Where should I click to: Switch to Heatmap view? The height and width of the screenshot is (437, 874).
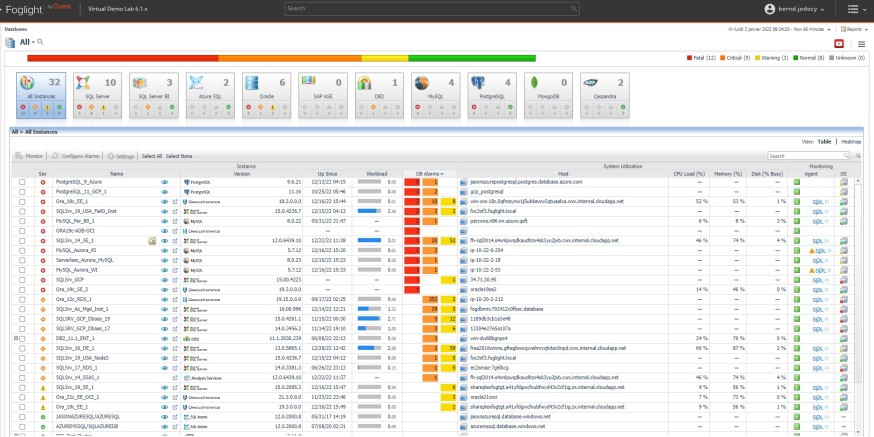click(x=851, y=142)
